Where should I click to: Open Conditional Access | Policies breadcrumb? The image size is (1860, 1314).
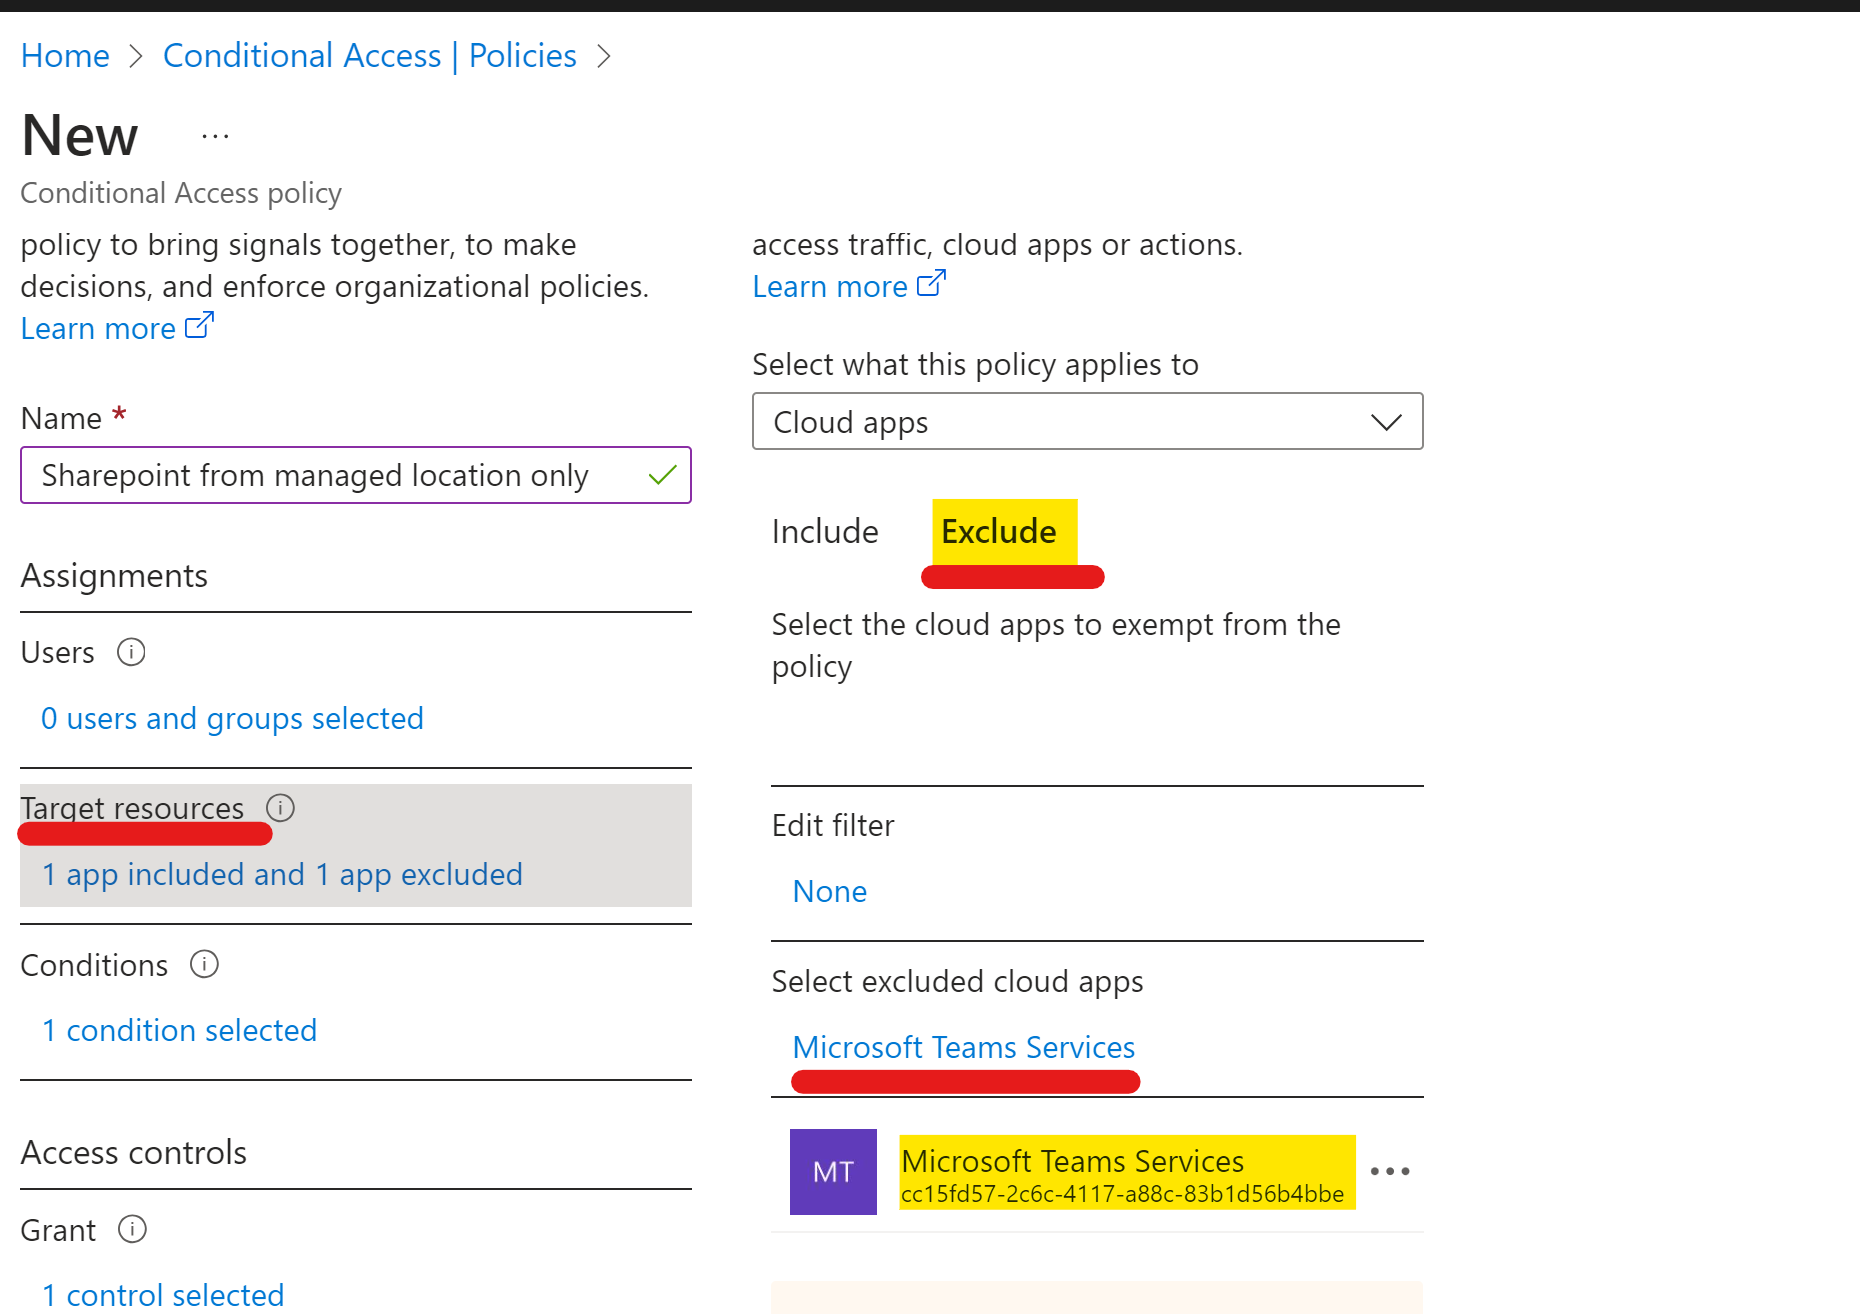click(370, 56)
